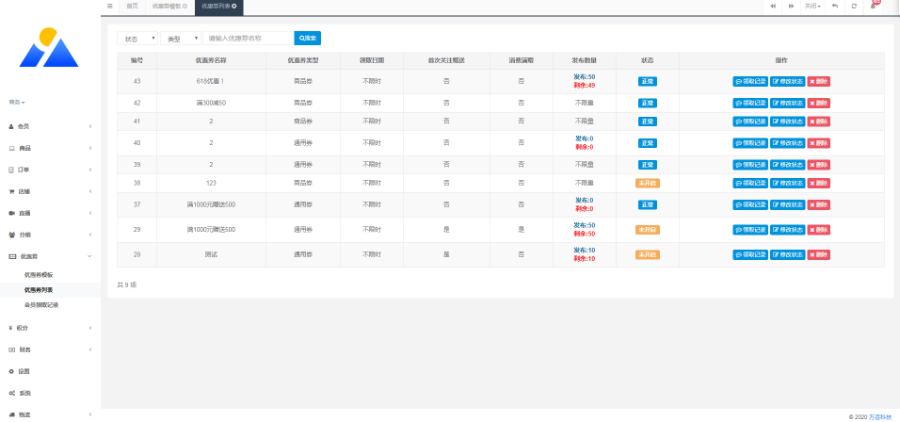This screenshot has width=900, height=422.
Task: Click the back arrow icon in top bar
Action: point(834,6)
